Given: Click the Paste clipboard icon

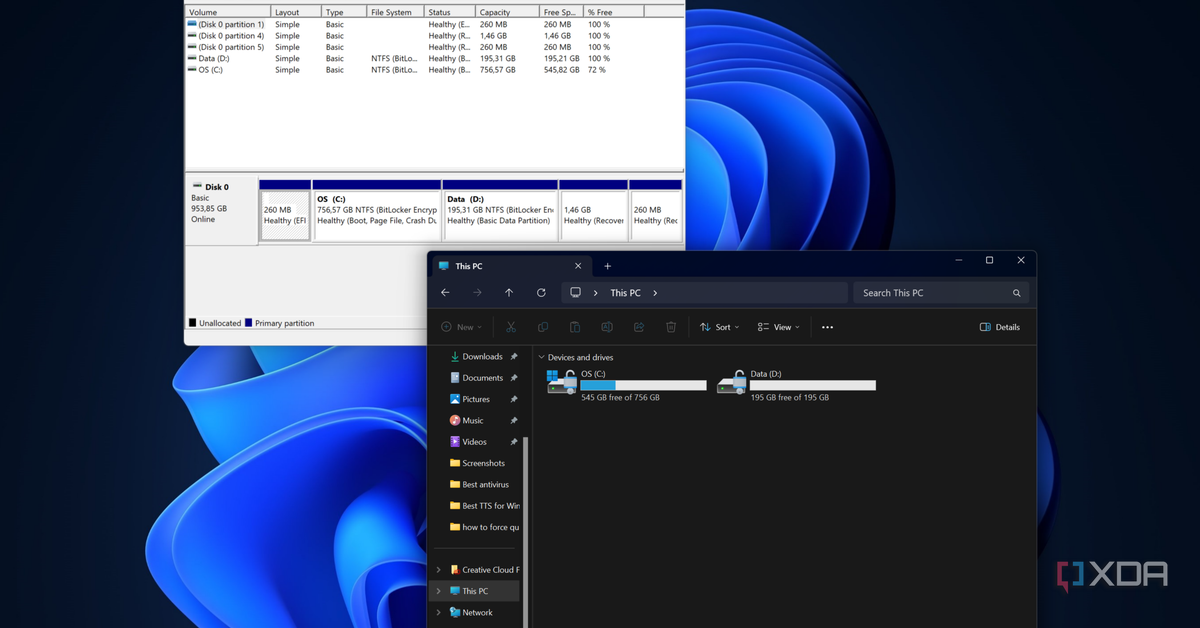Looking at the screenshot, I should 575,327.
